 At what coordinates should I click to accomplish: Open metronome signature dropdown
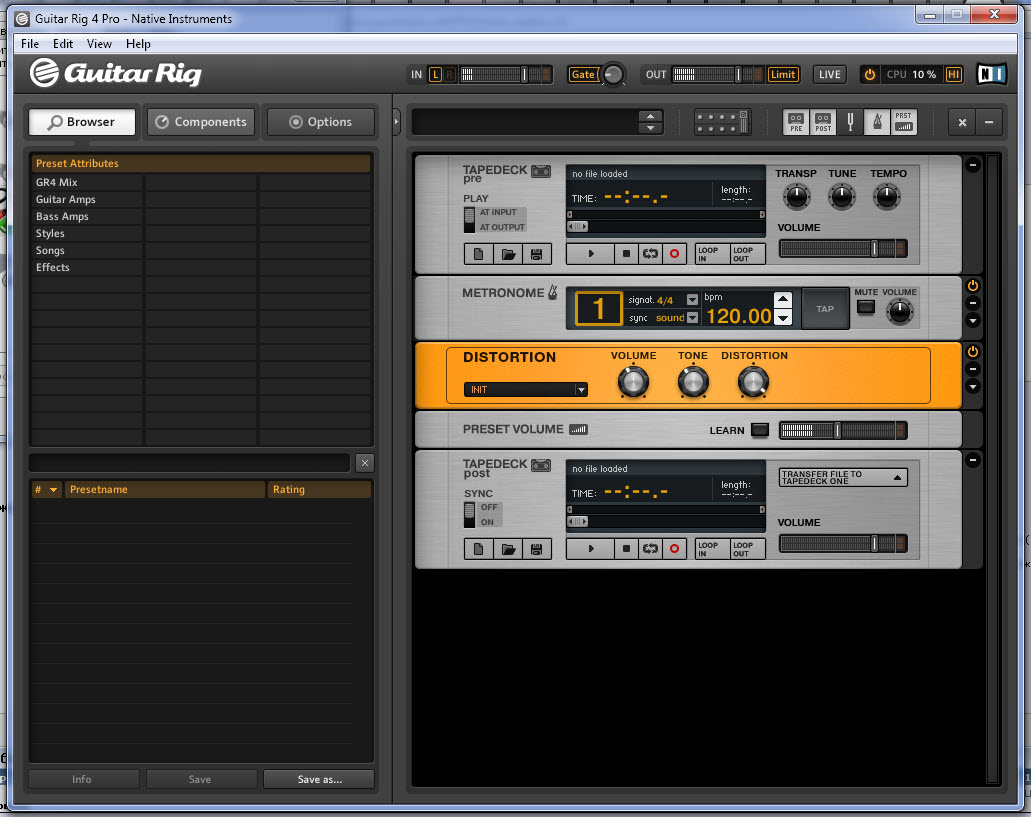tap(692, 300)
